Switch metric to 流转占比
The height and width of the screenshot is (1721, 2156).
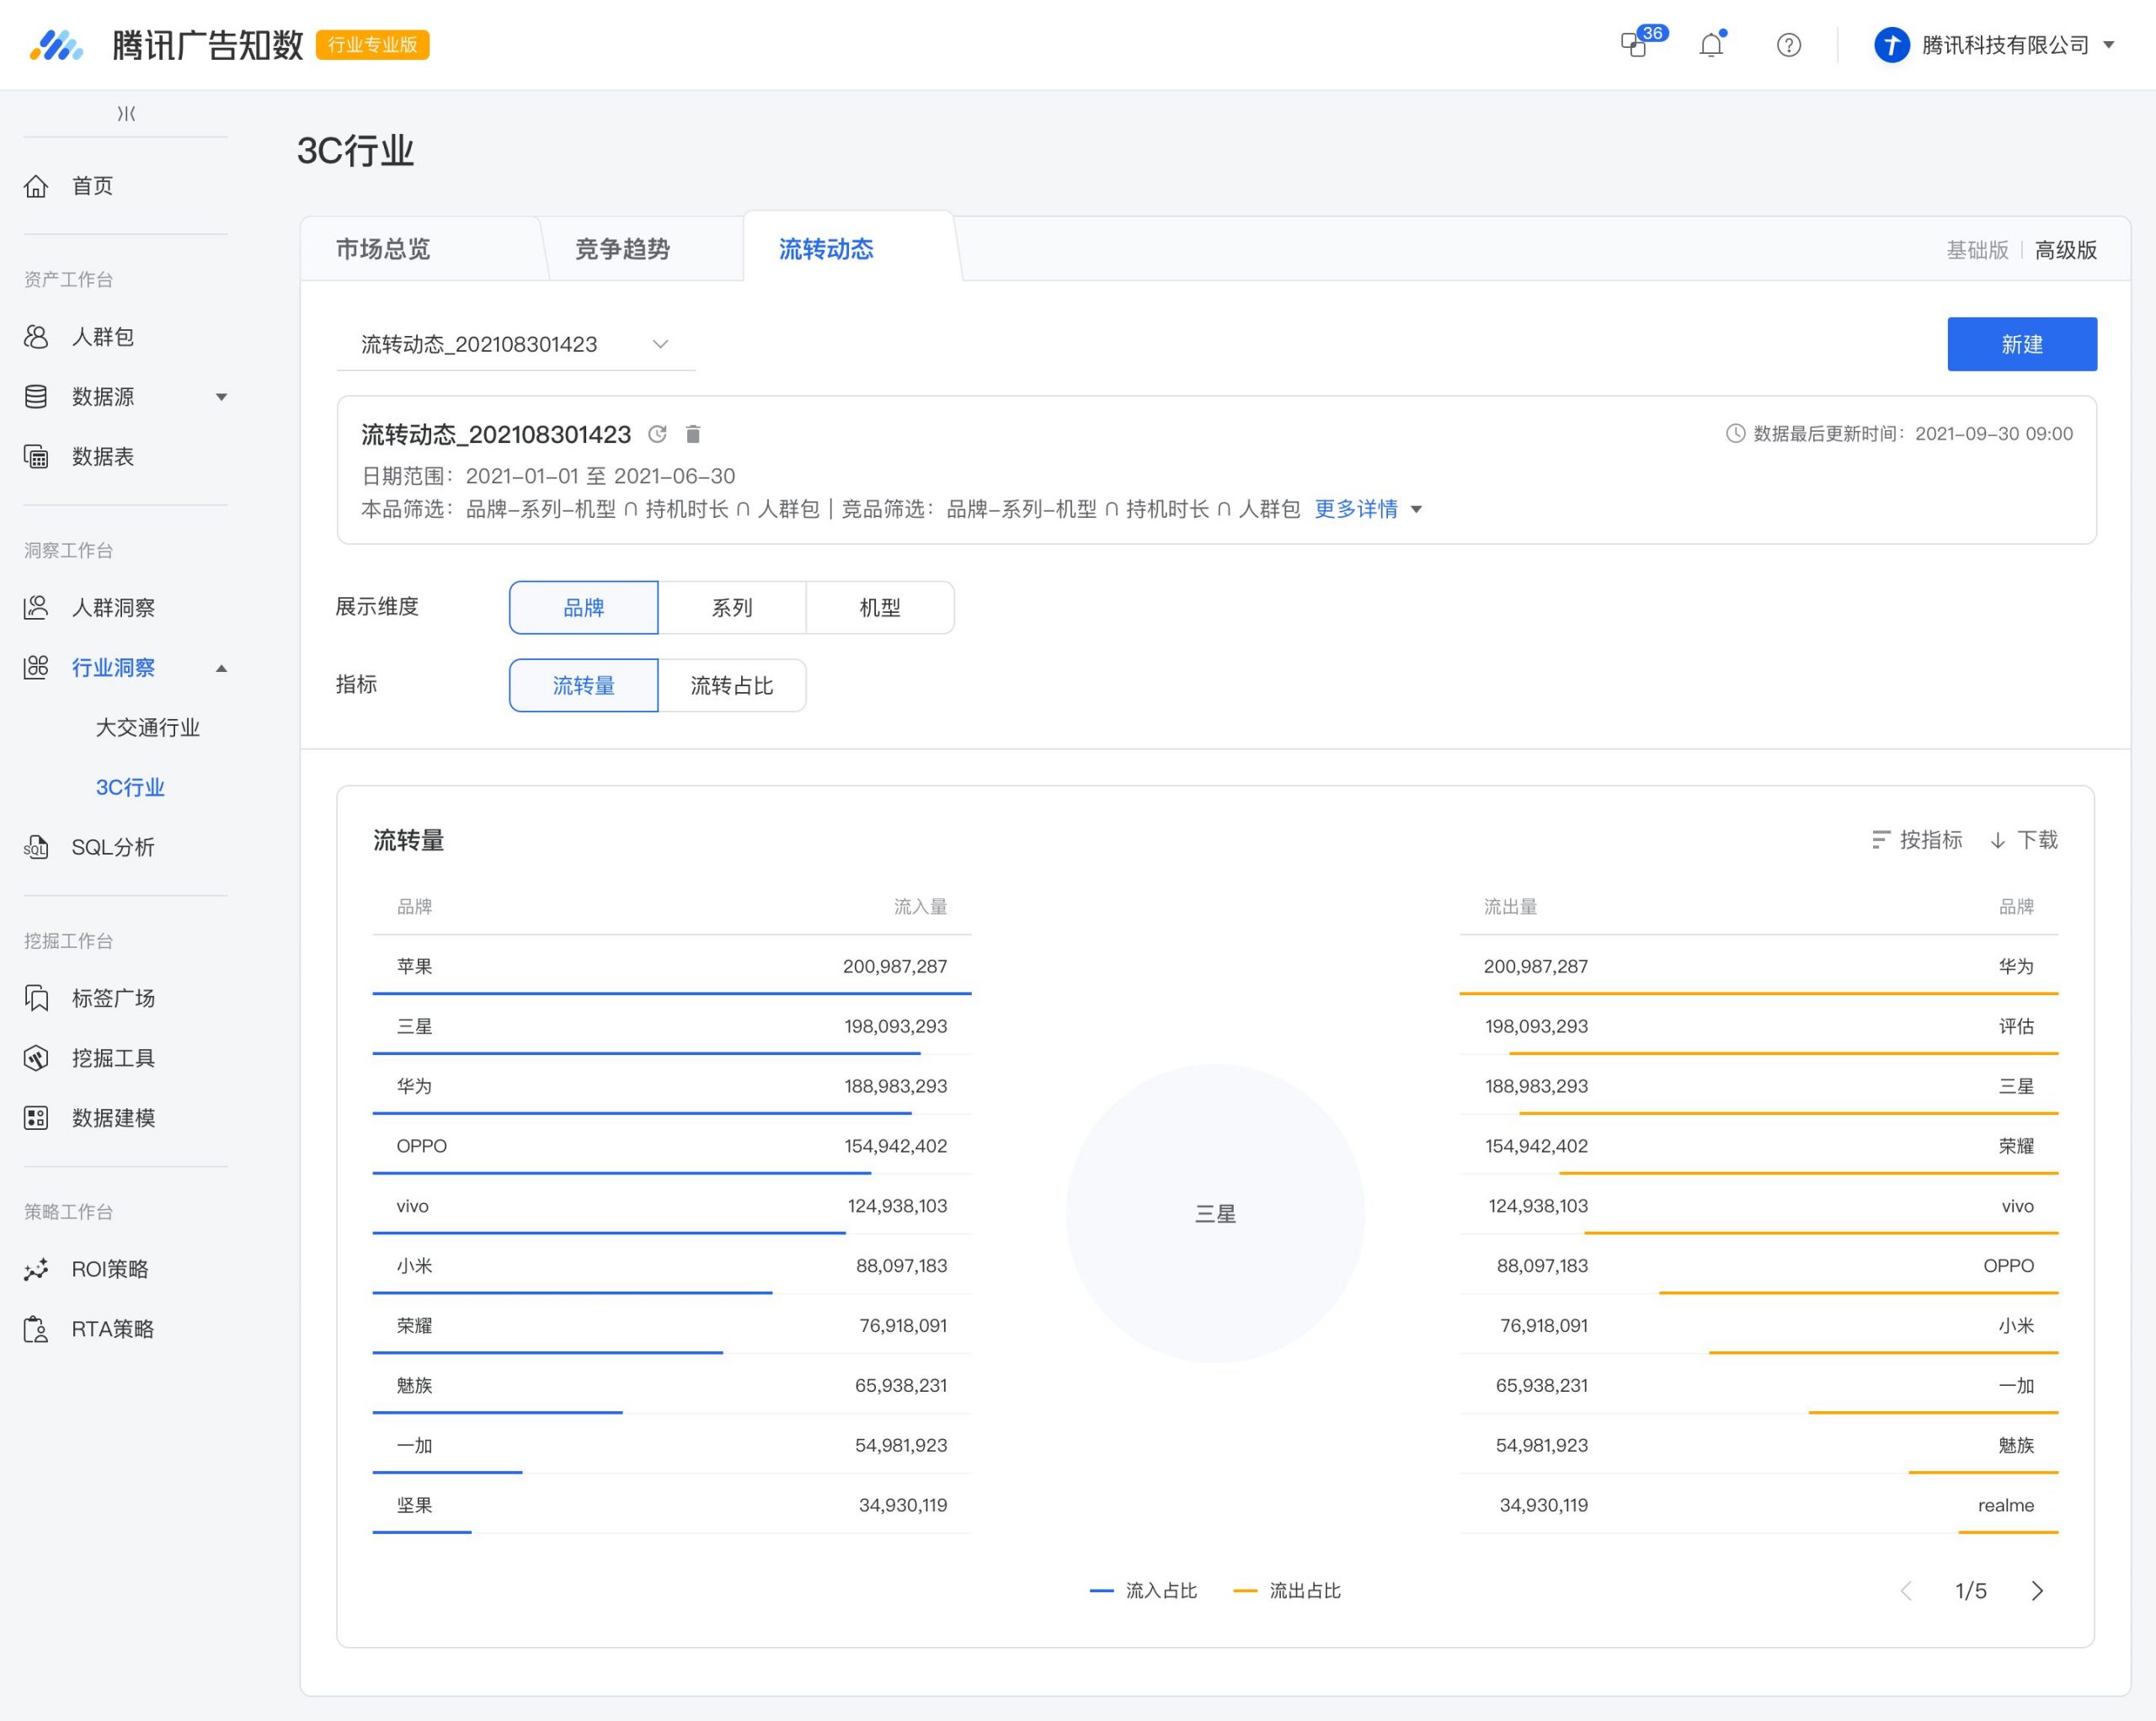point(732,686)
